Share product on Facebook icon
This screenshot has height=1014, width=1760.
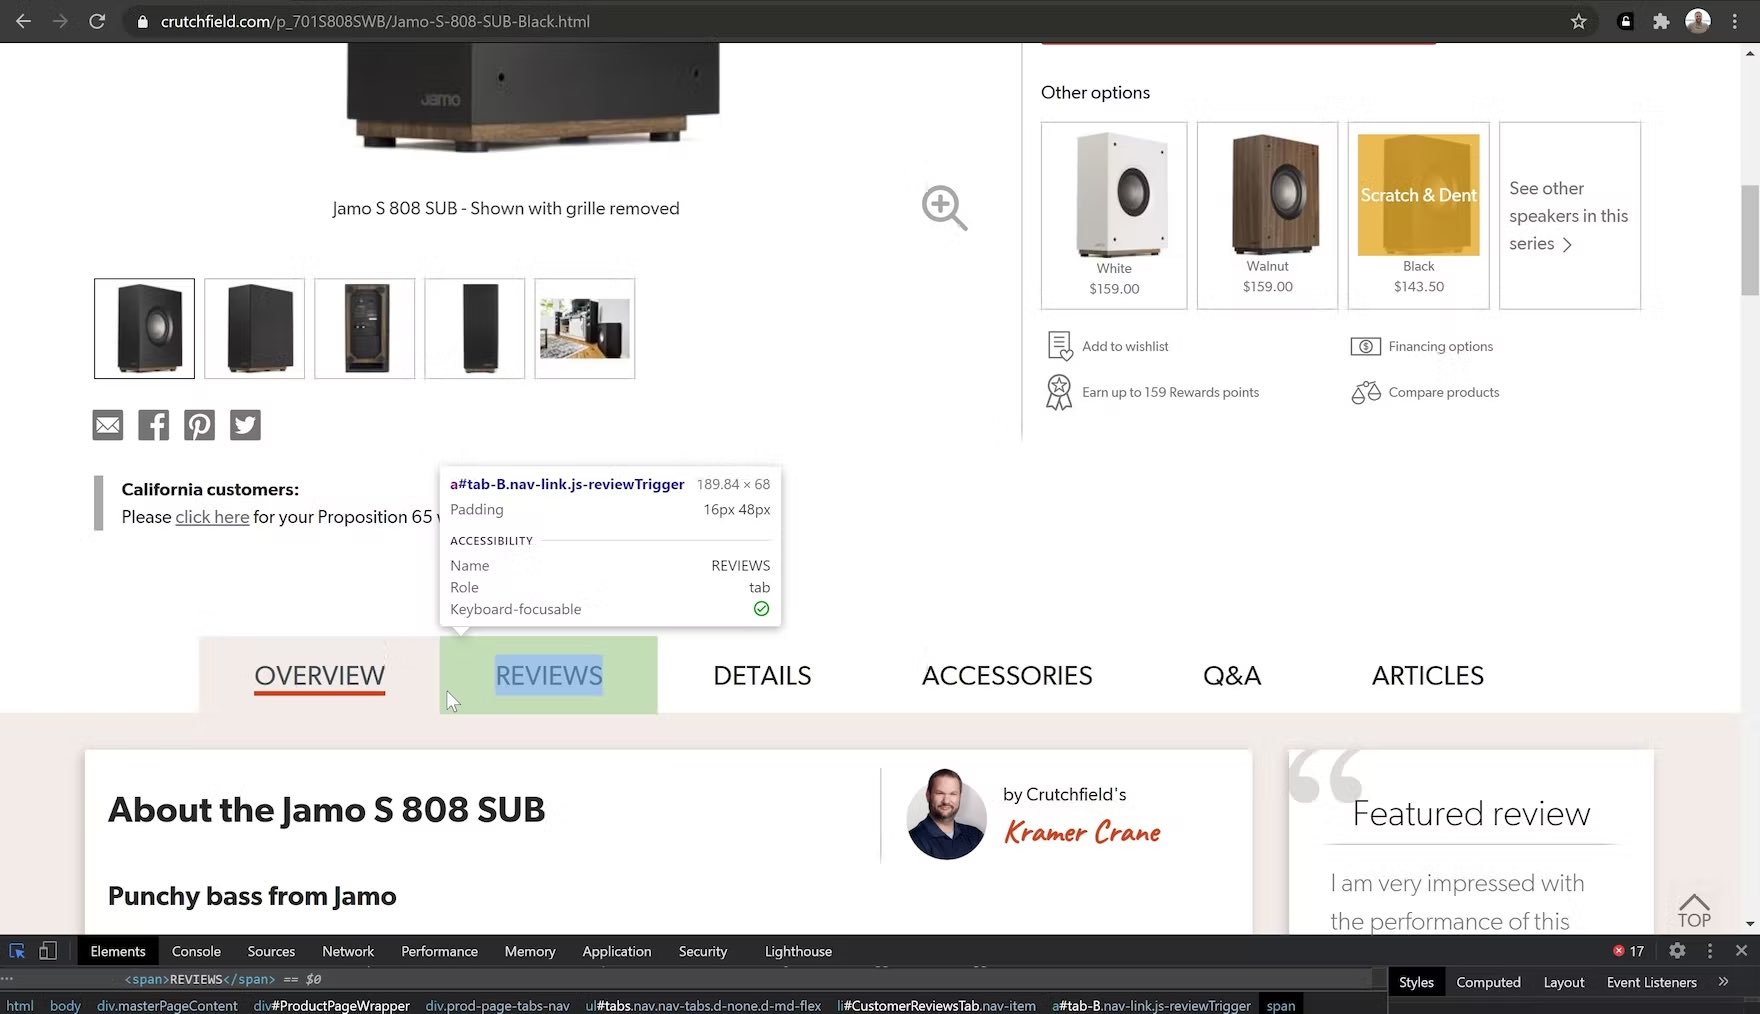tap(153, 425)
